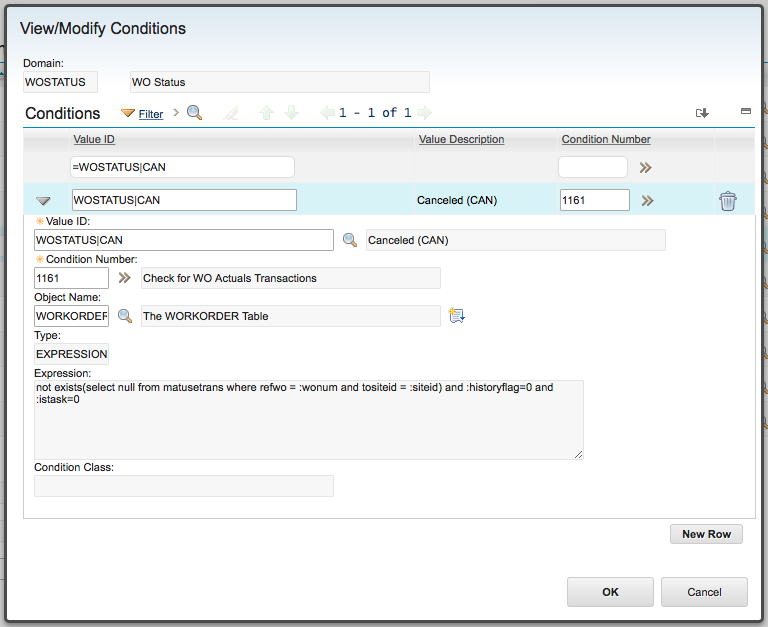This screenshot has height=627, width=768.
Task: Click the Conditions table download icon
Action: (702, 113)
